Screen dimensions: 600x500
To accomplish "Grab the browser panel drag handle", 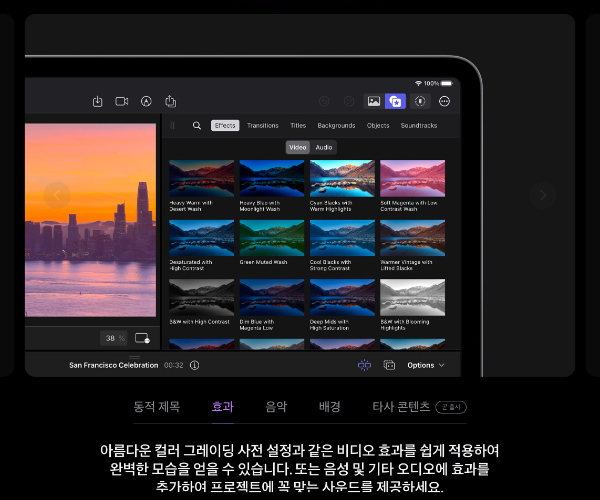I will point(172,125).
